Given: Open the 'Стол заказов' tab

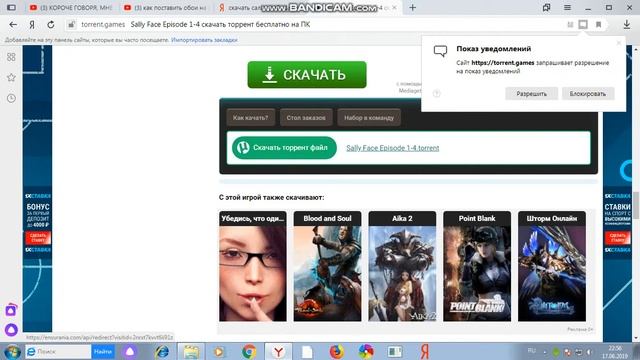Looking at the screenshot, I should tap(306, 118).
